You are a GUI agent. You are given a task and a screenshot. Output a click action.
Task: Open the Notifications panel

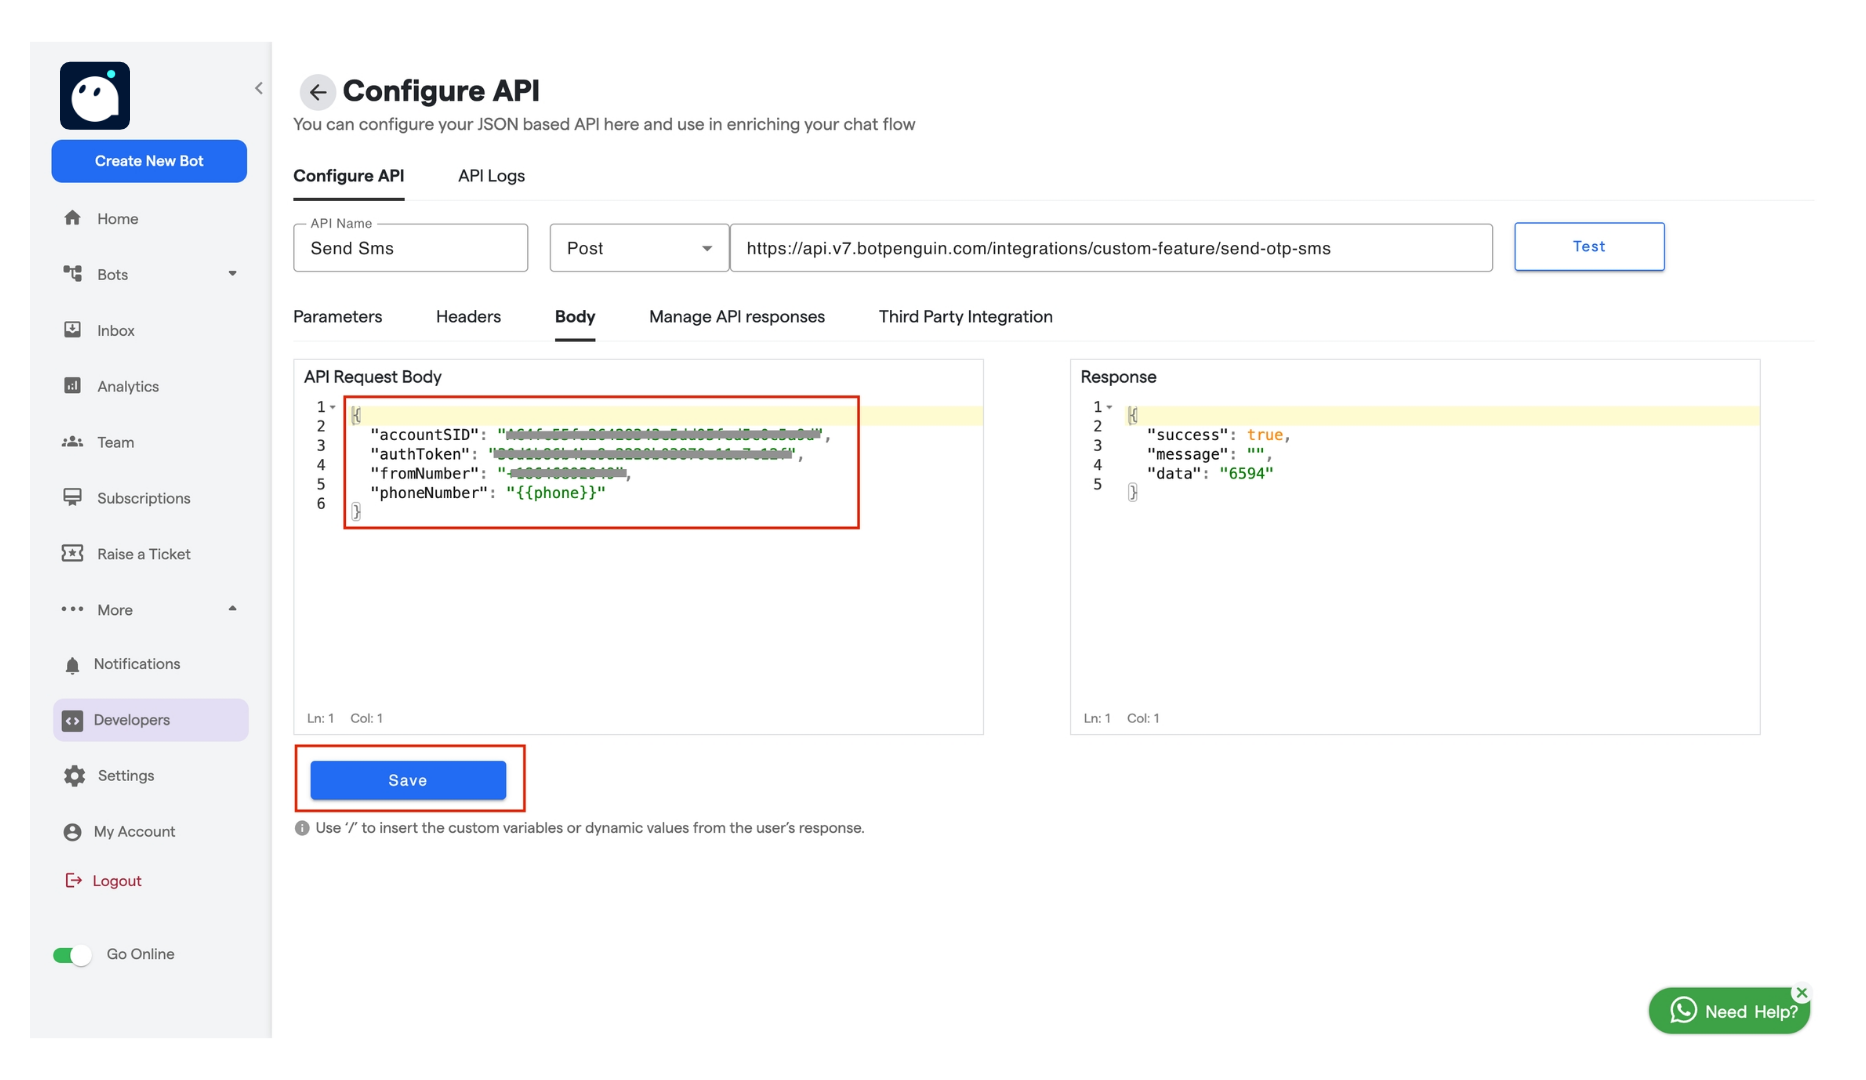pos(136,663)
